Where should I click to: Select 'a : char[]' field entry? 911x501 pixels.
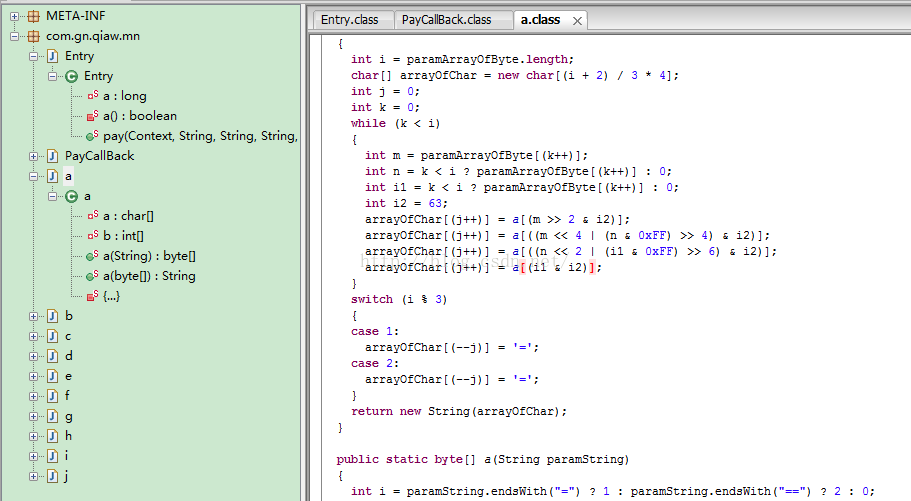point(128,216)
